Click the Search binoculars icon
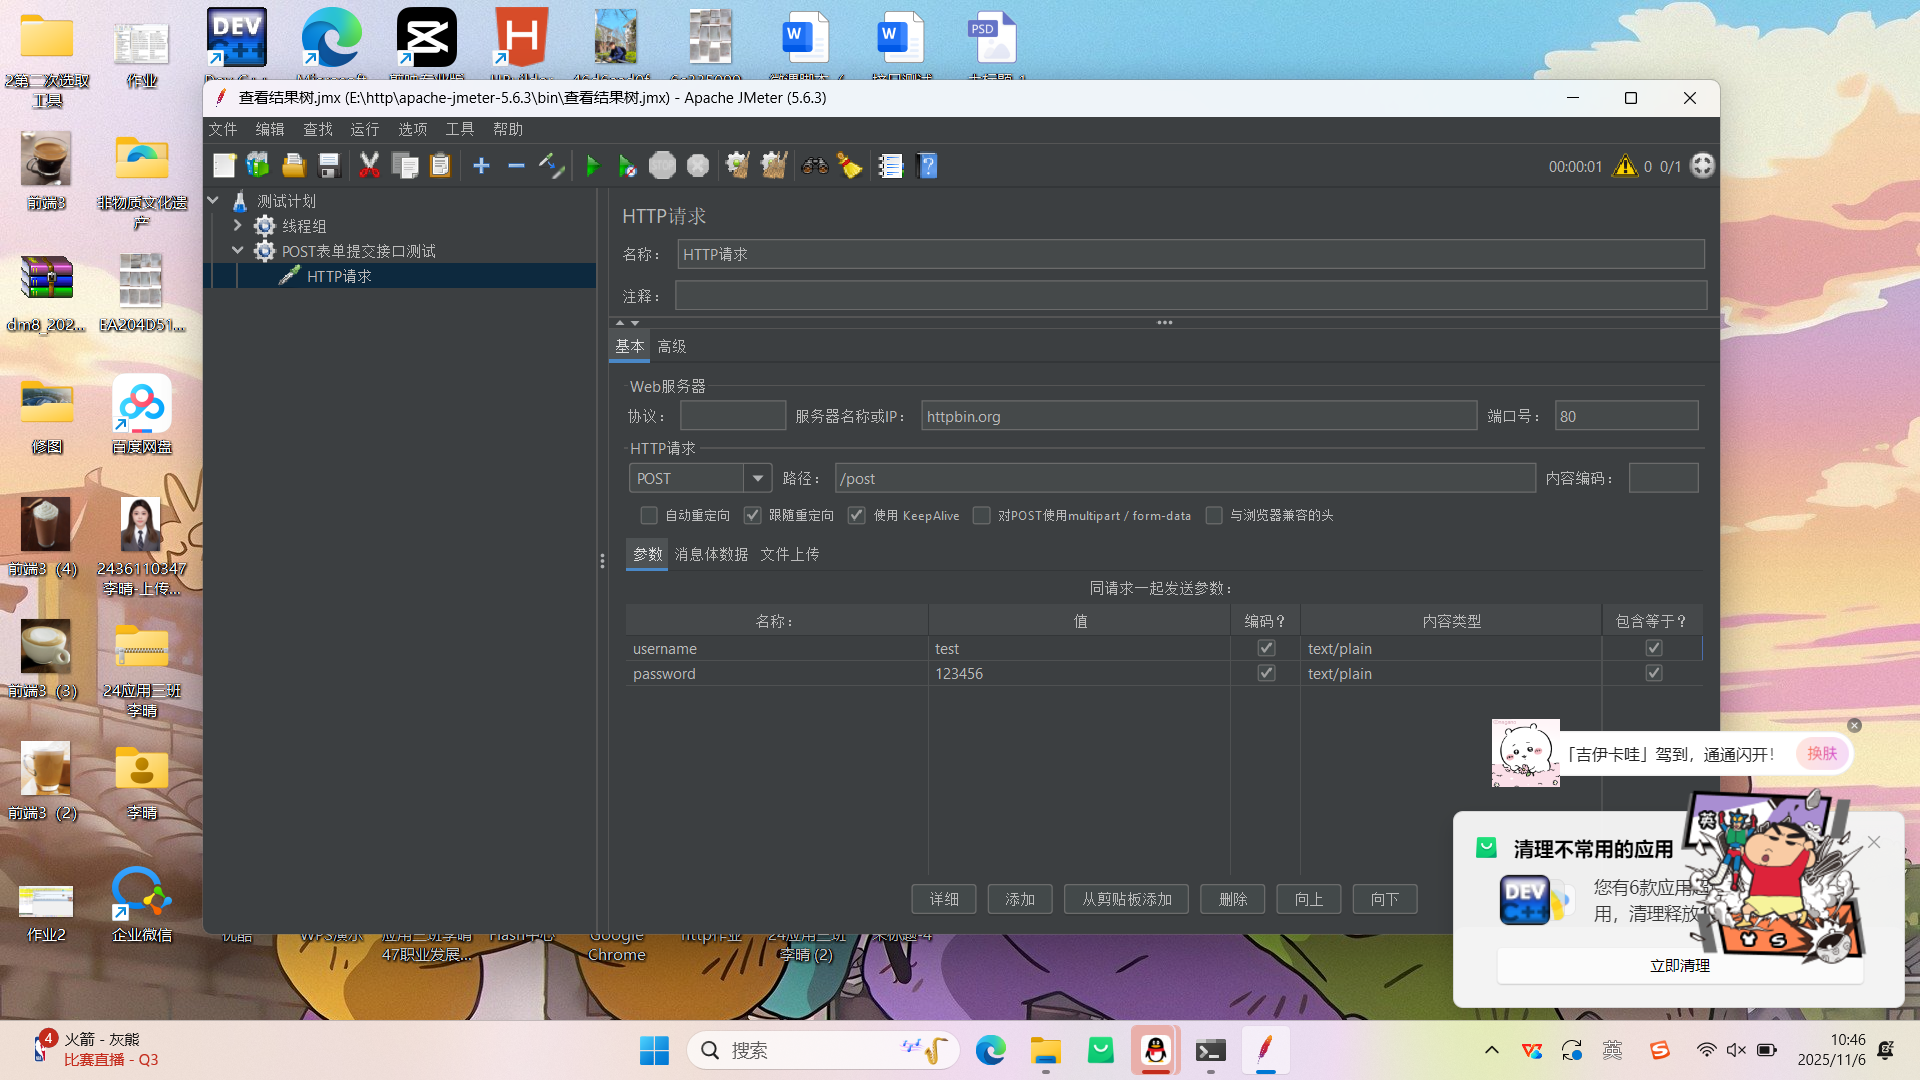The width and height of the screenshot is (1920, 1080). 815,166
